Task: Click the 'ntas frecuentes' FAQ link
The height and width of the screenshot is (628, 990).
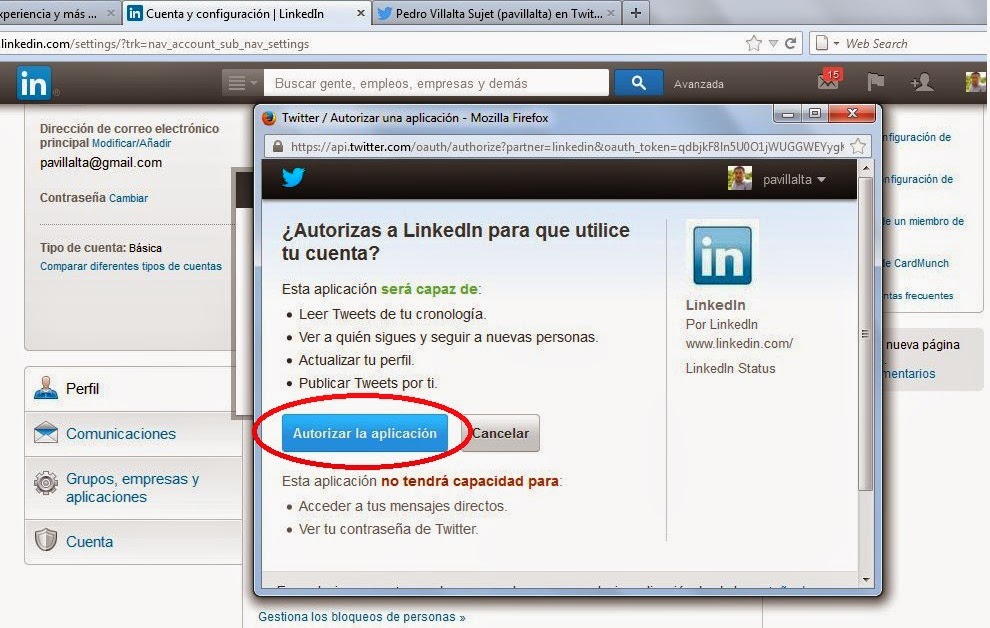Action: click(918, 295)
